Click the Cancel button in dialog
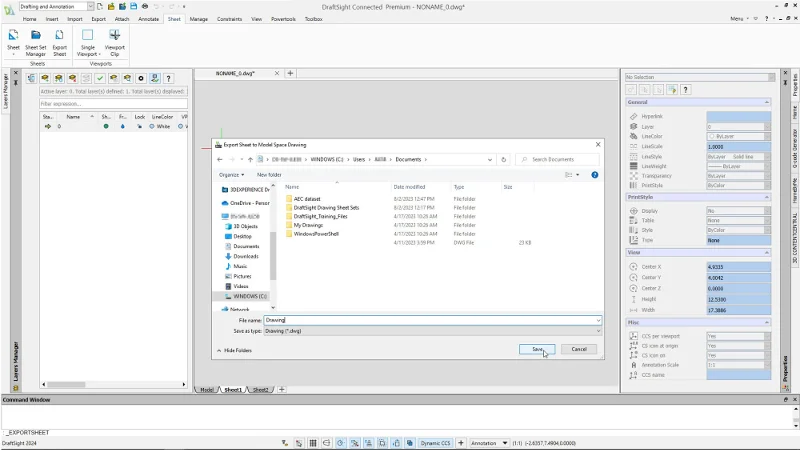Viewport: 800px width, 450px height. click(x=578, y=349)
